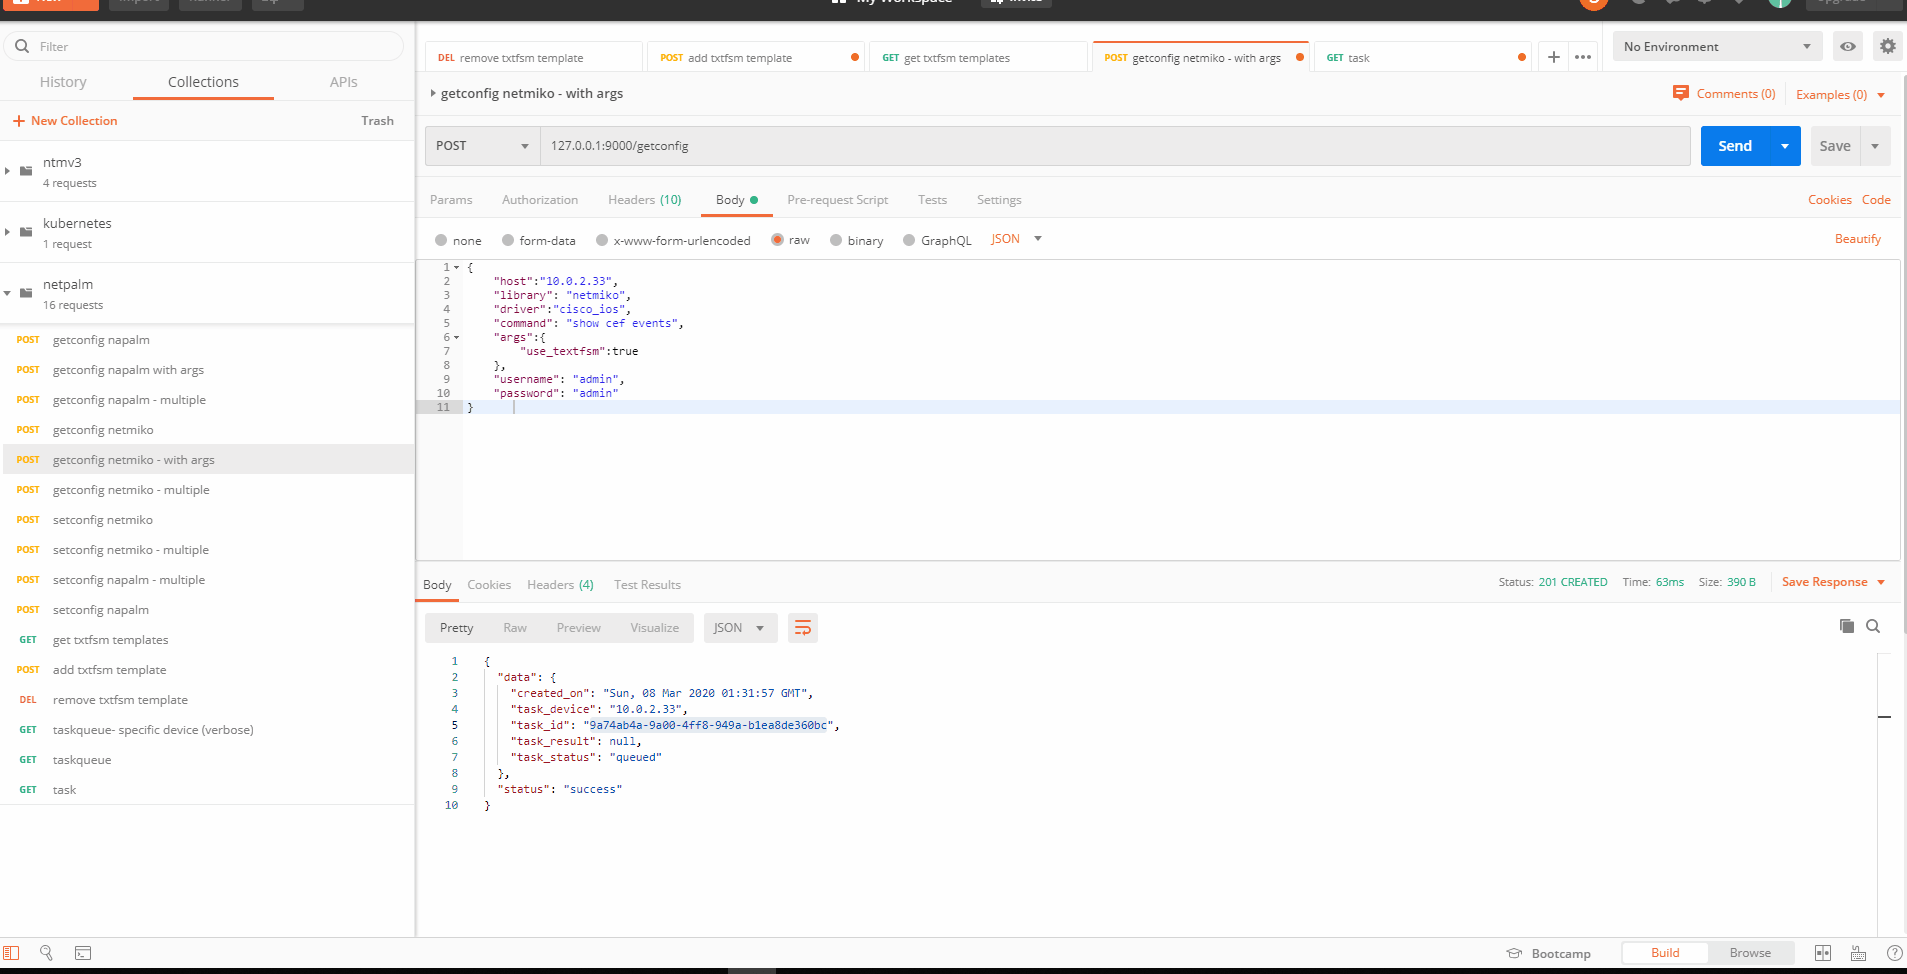The width and height of the screenshot is (1907, 974).
Task: Open Find and Replace magnifier in status bar
Action: click(46, 953)
